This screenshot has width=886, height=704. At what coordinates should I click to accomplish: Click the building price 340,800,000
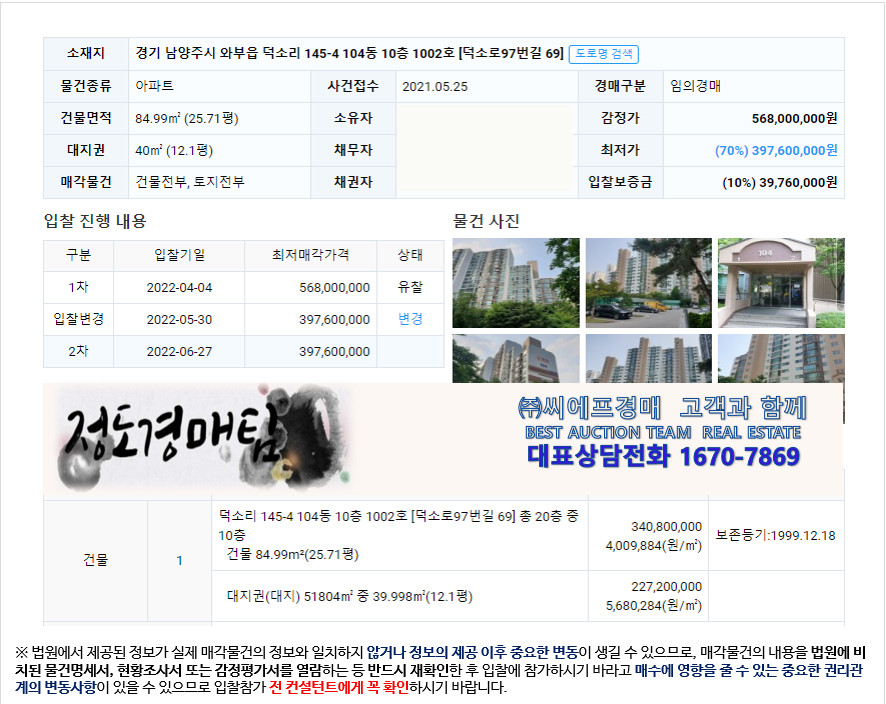666,527
